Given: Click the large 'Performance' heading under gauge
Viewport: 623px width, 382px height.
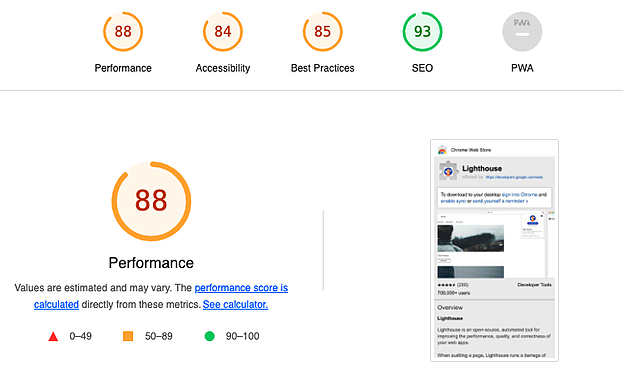Looking at the screenshot, I should click(151, 263).
